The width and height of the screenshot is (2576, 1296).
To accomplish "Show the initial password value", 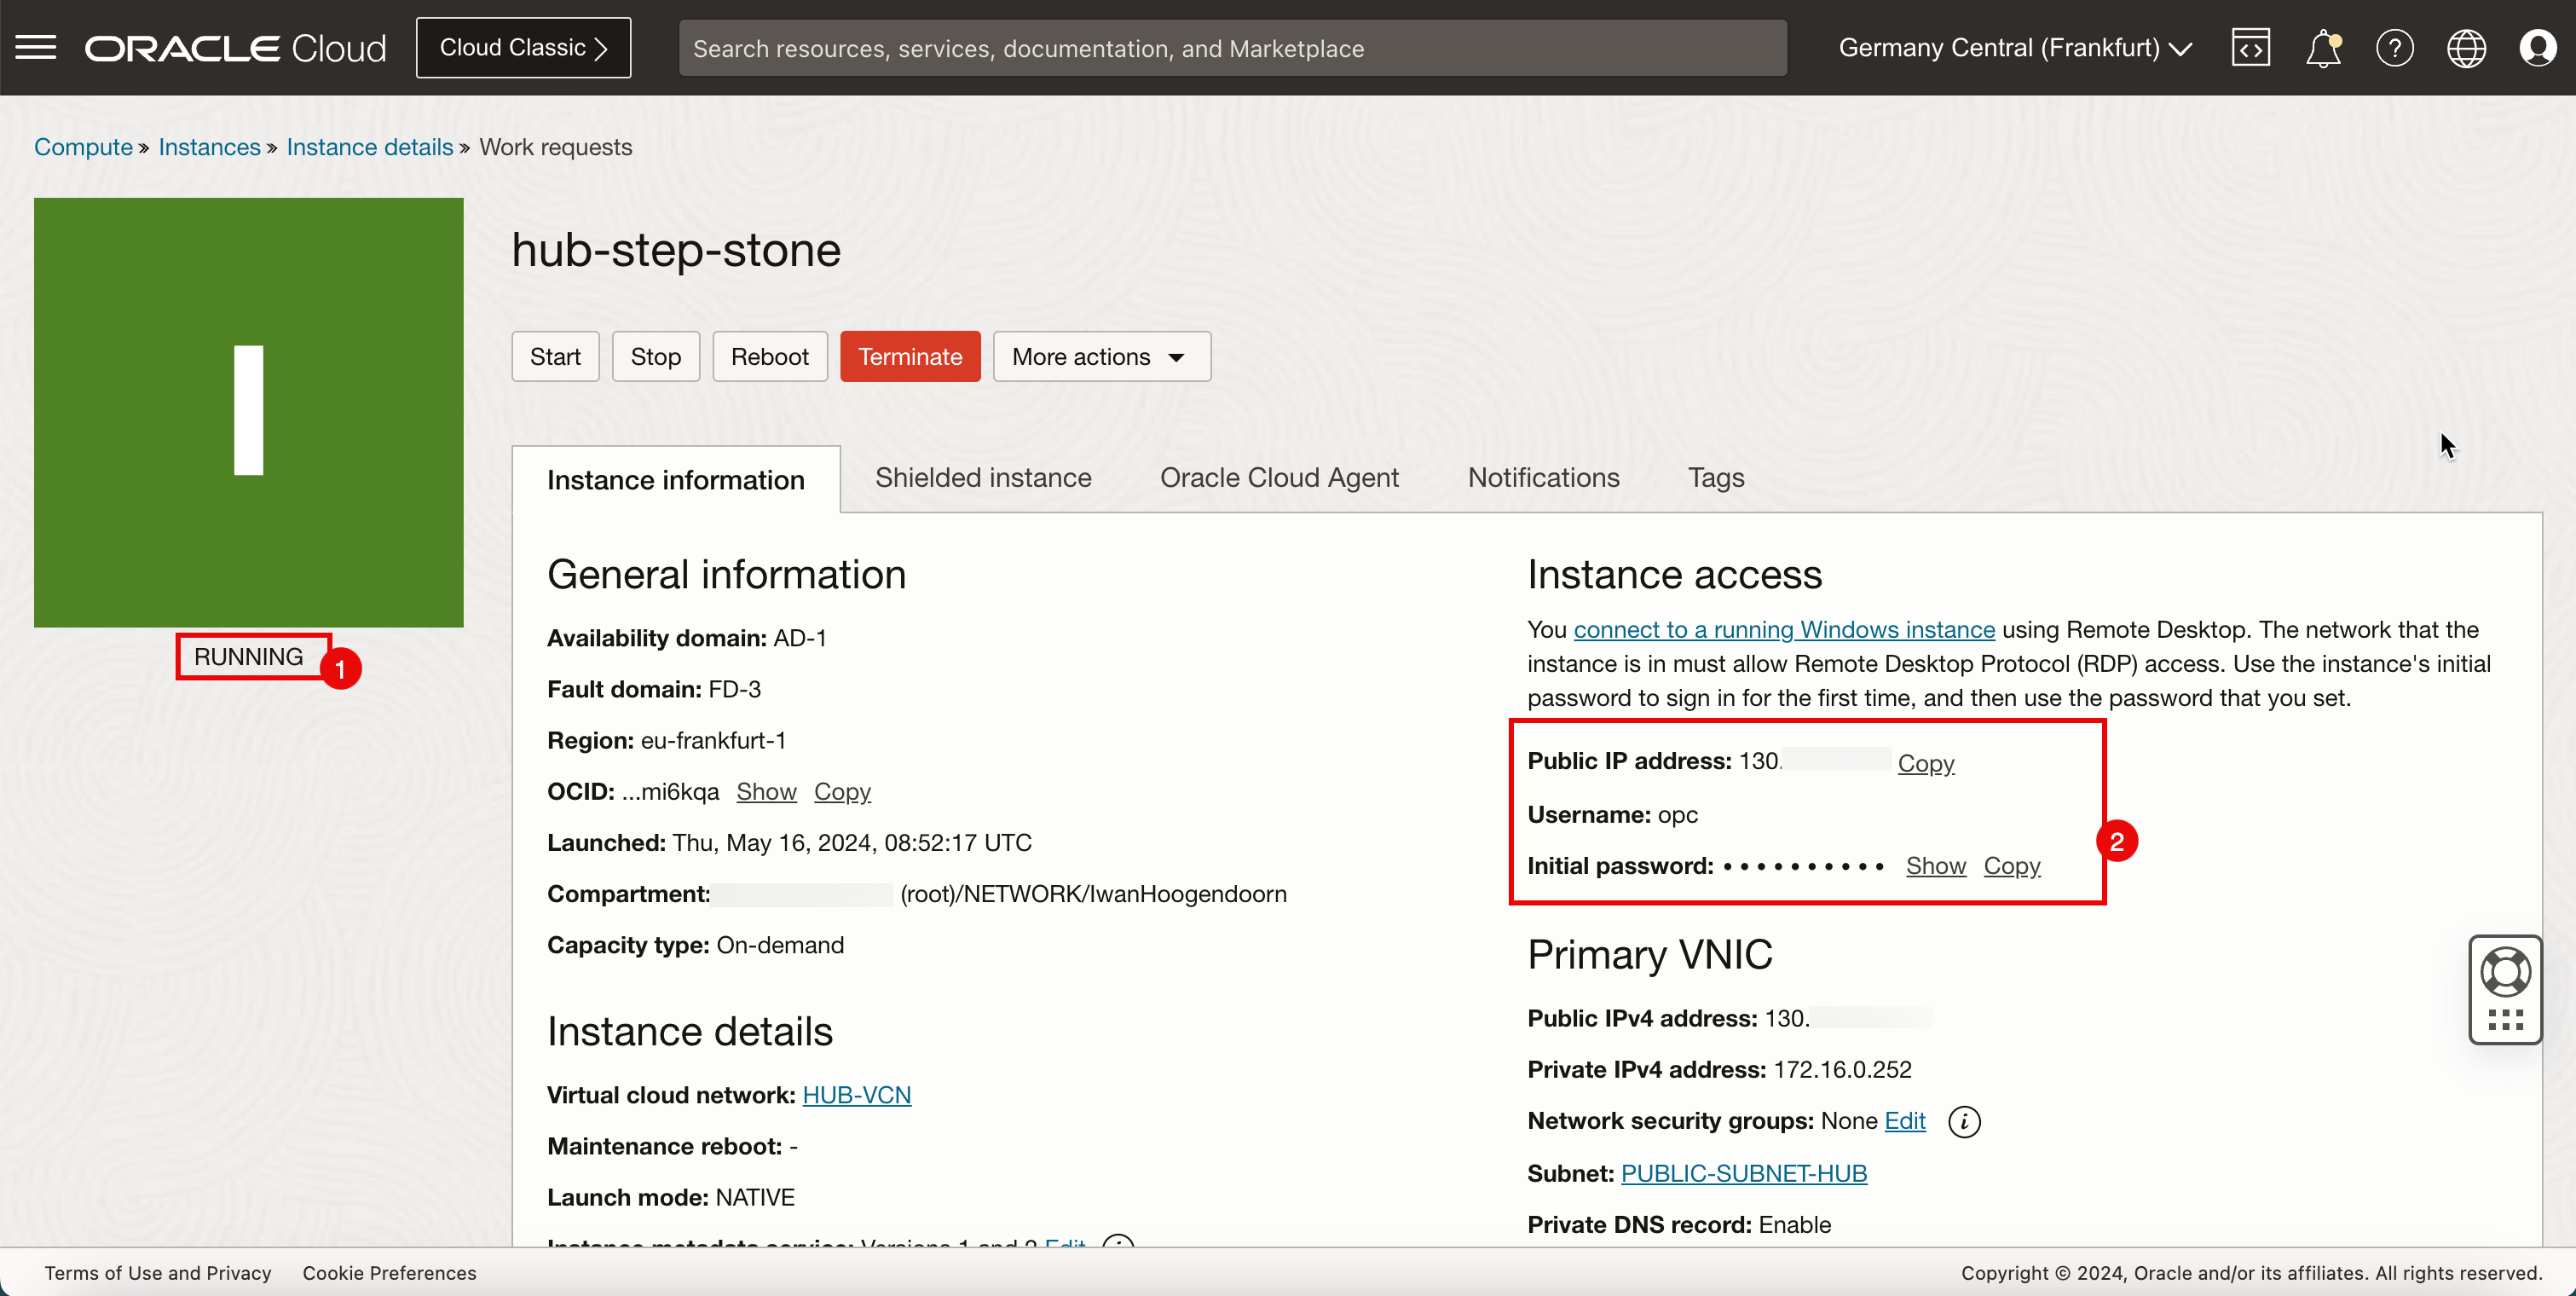I will coord(1937,865).
